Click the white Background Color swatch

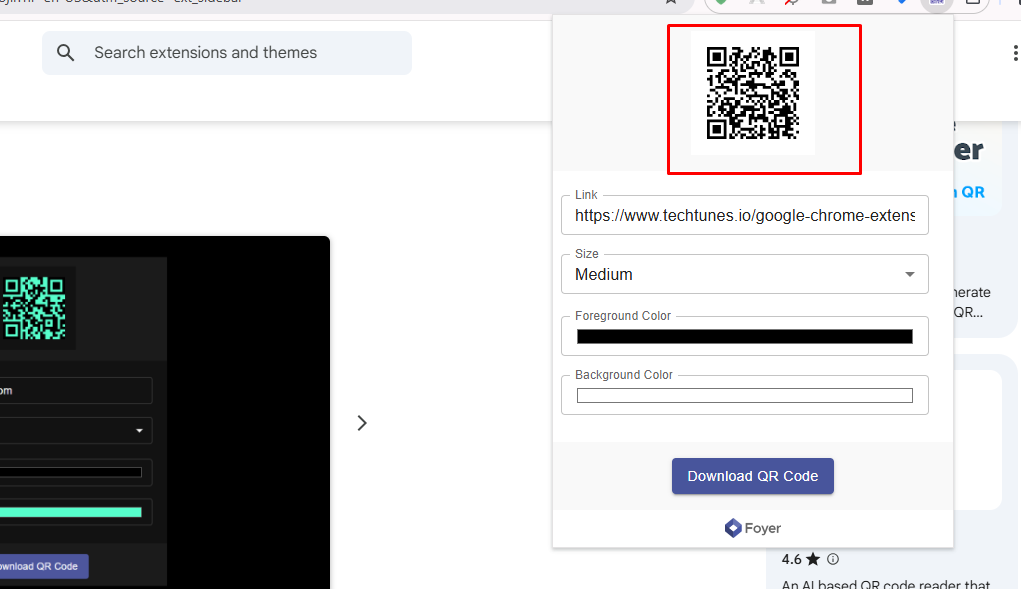(x=744, y=395)
